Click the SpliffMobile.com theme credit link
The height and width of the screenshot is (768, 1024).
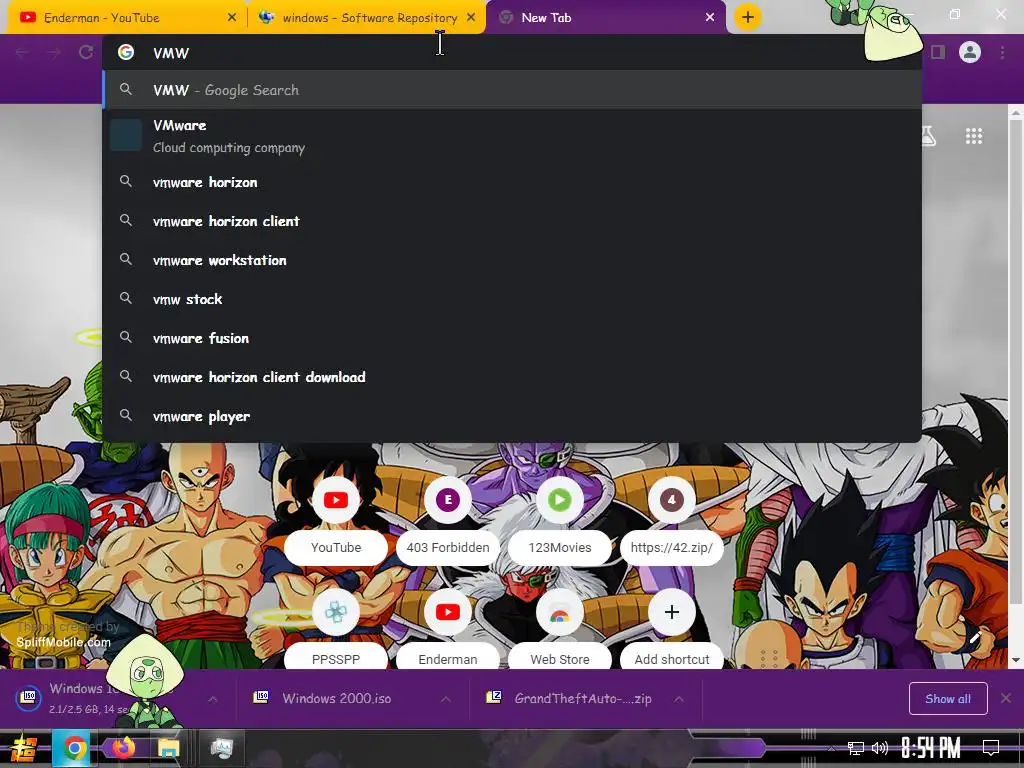click(x=63, y=643)
